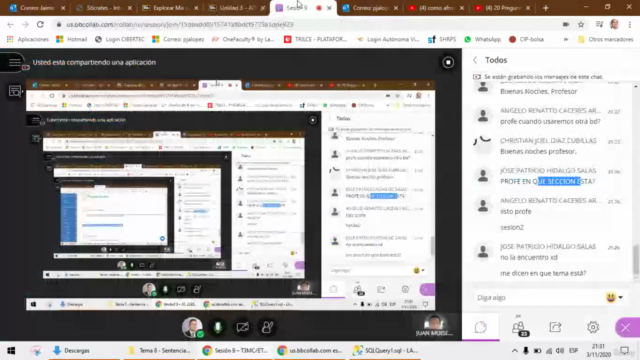
Task: Open My Settings gear icon
Action: click(593, 327)
